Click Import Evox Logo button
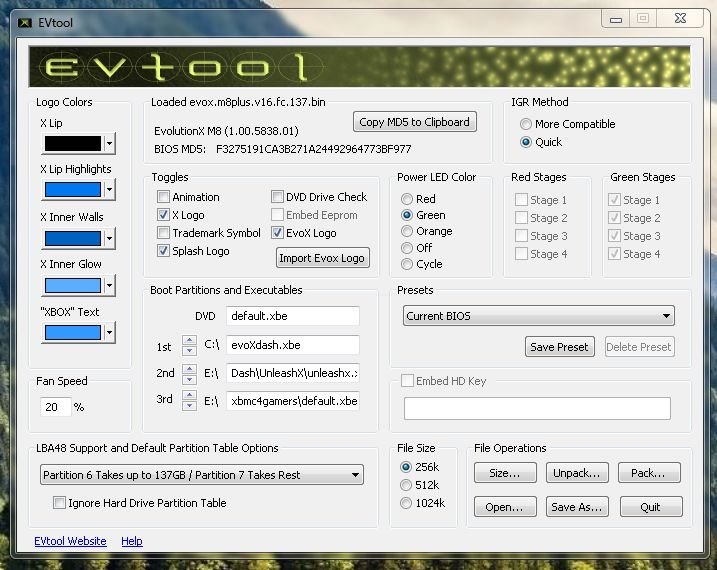The height and width of the screenshot is (570, 717). (322, 258)
